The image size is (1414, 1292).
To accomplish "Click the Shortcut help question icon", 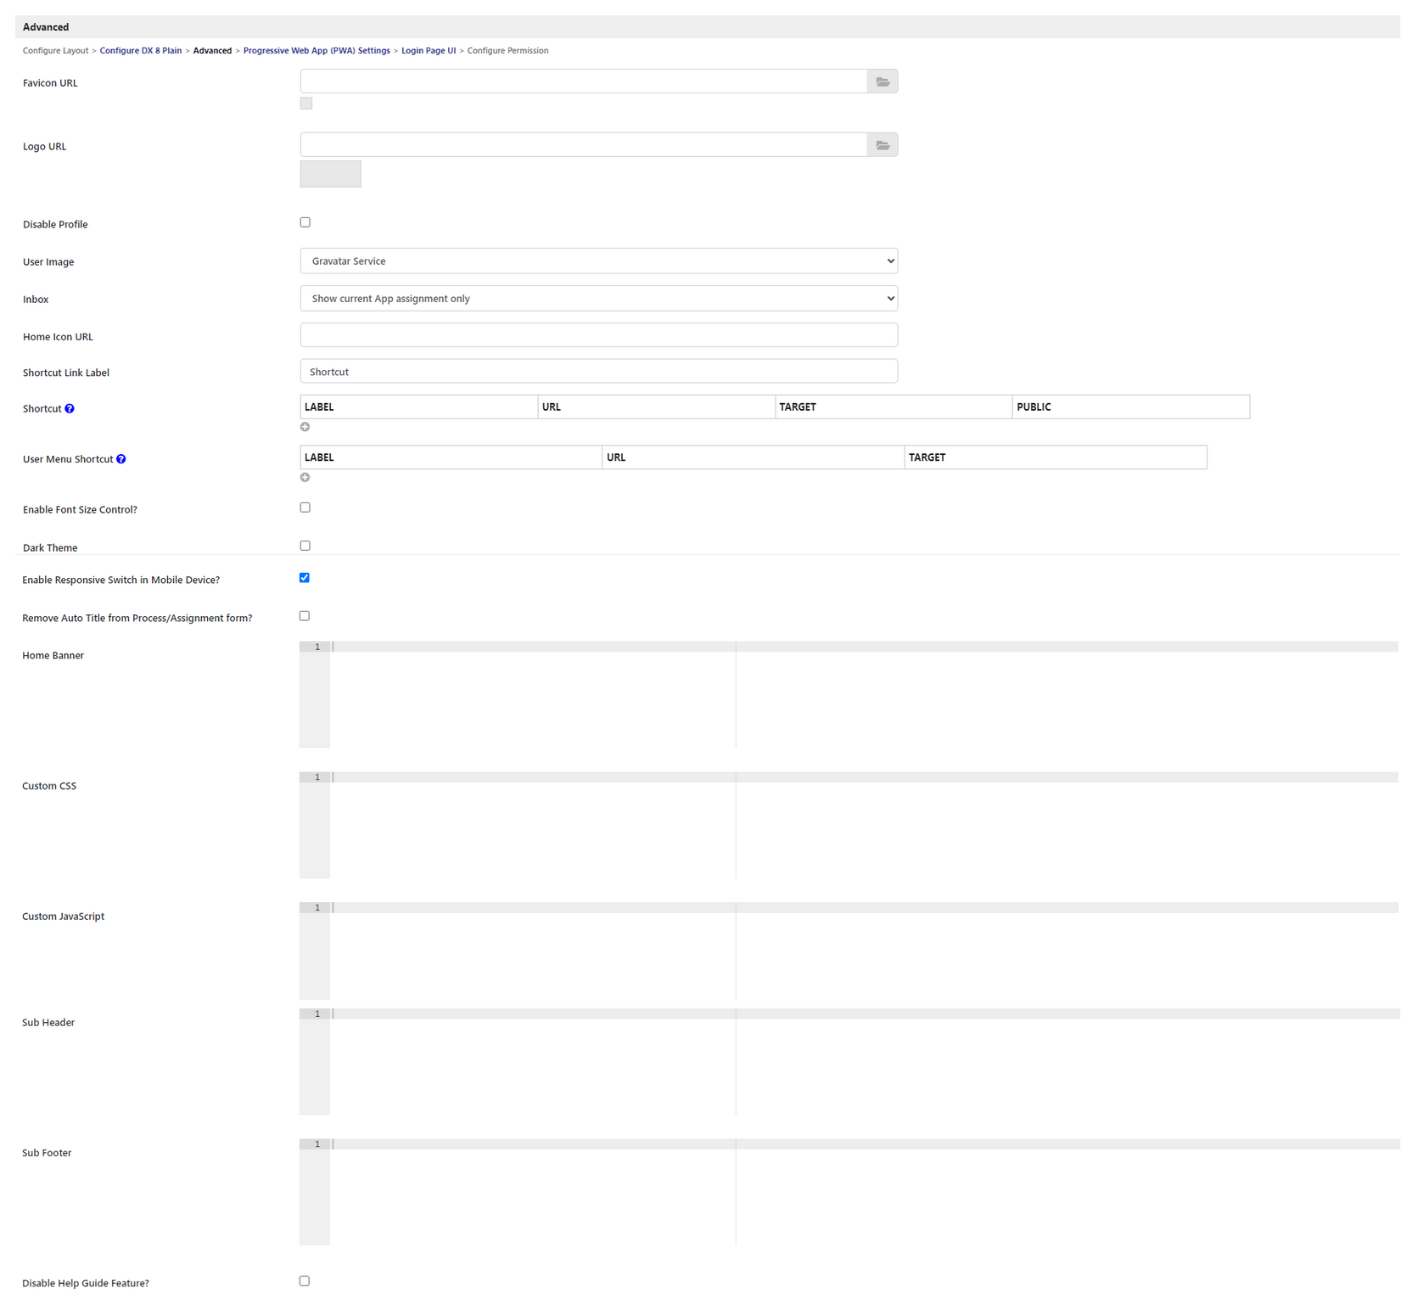I will coord(69,409).
